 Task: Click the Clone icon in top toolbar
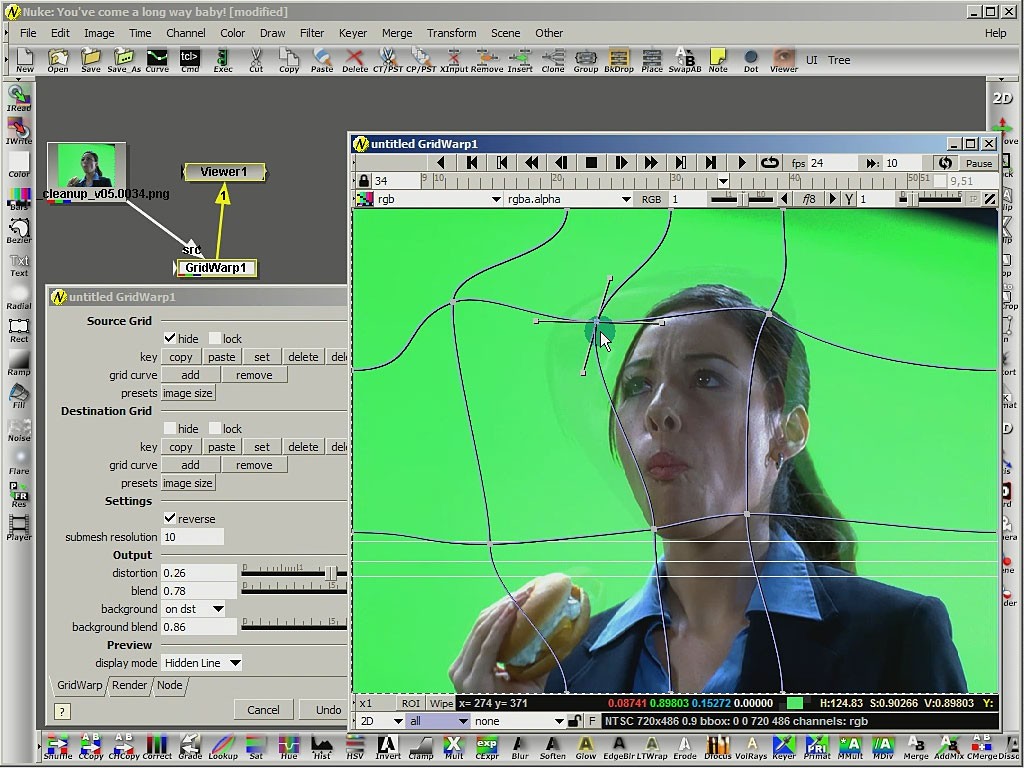(x=552, y=59)
